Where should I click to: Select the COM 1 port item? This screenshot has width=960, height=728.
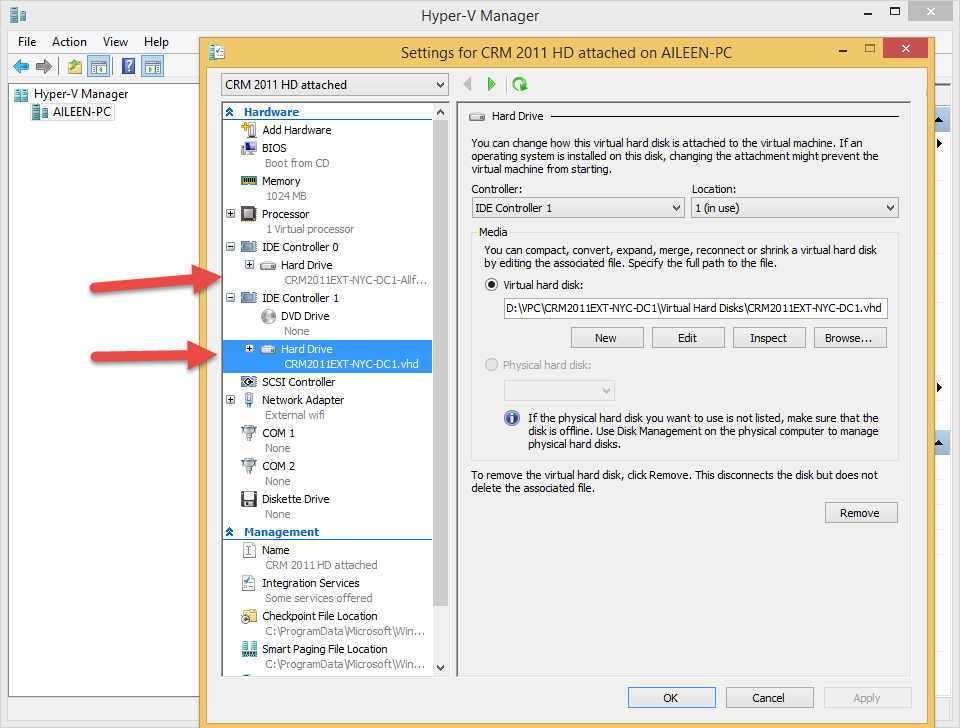click(278, 433)
